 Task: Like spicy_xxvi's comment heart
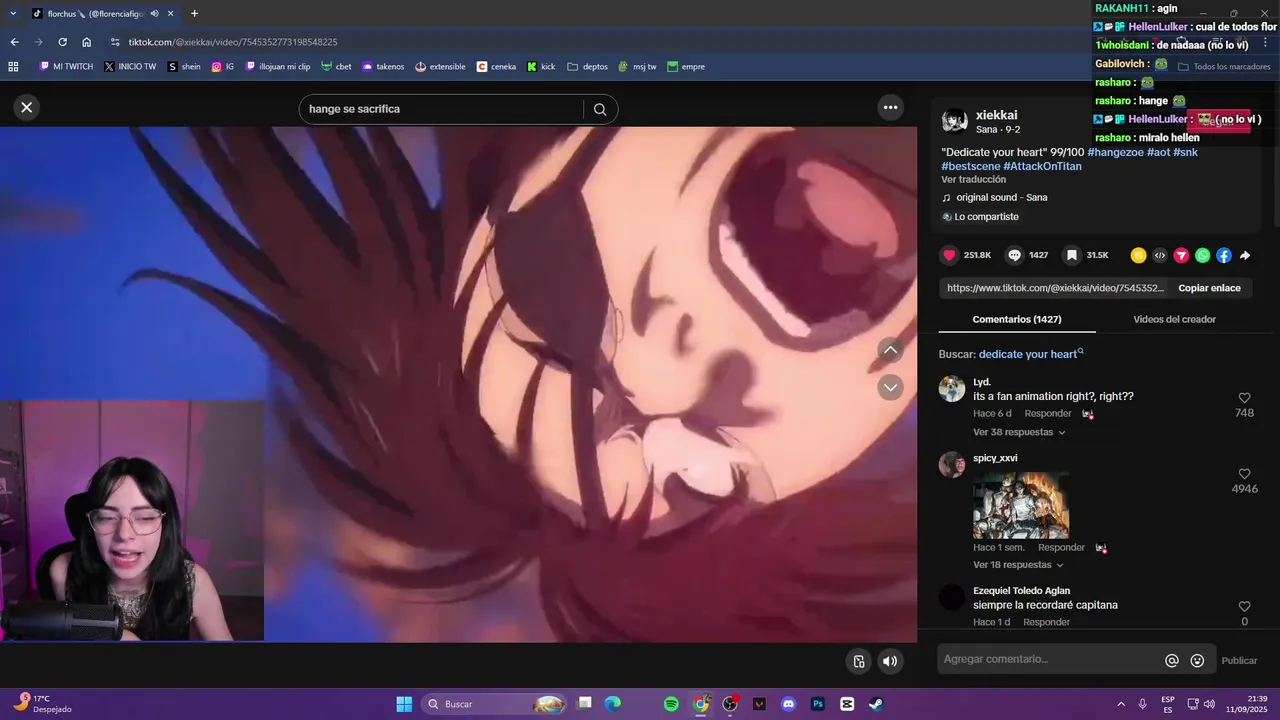[1244, 474]
